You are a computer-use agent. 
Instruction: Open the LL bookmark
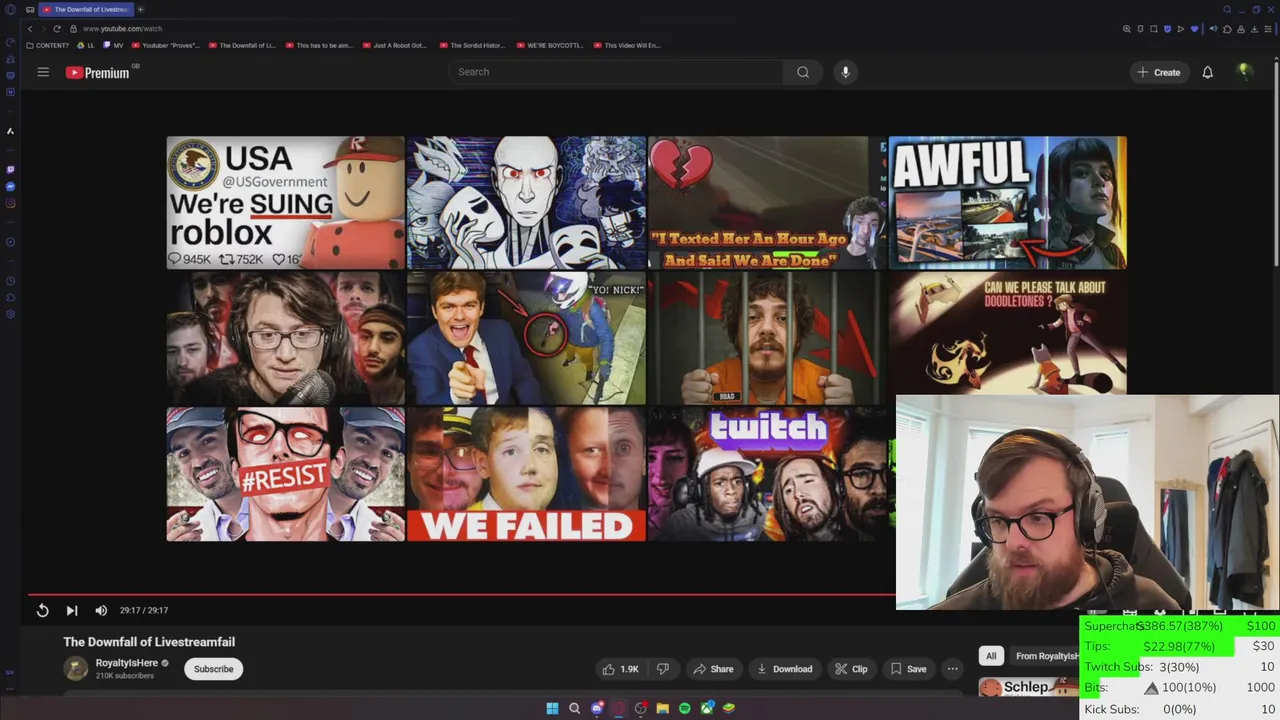pos(86,45)
